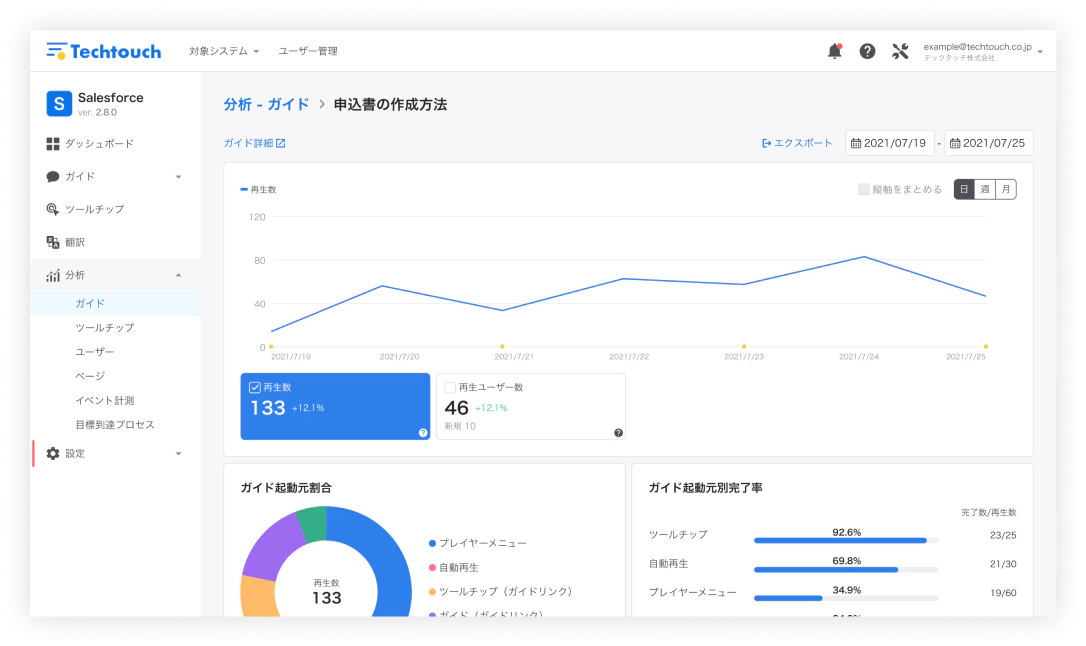The height and width of the screenshot is (646, 1086).
Task: Click the help icon on 再生ユーザー数 card
Action: [618, 433]
